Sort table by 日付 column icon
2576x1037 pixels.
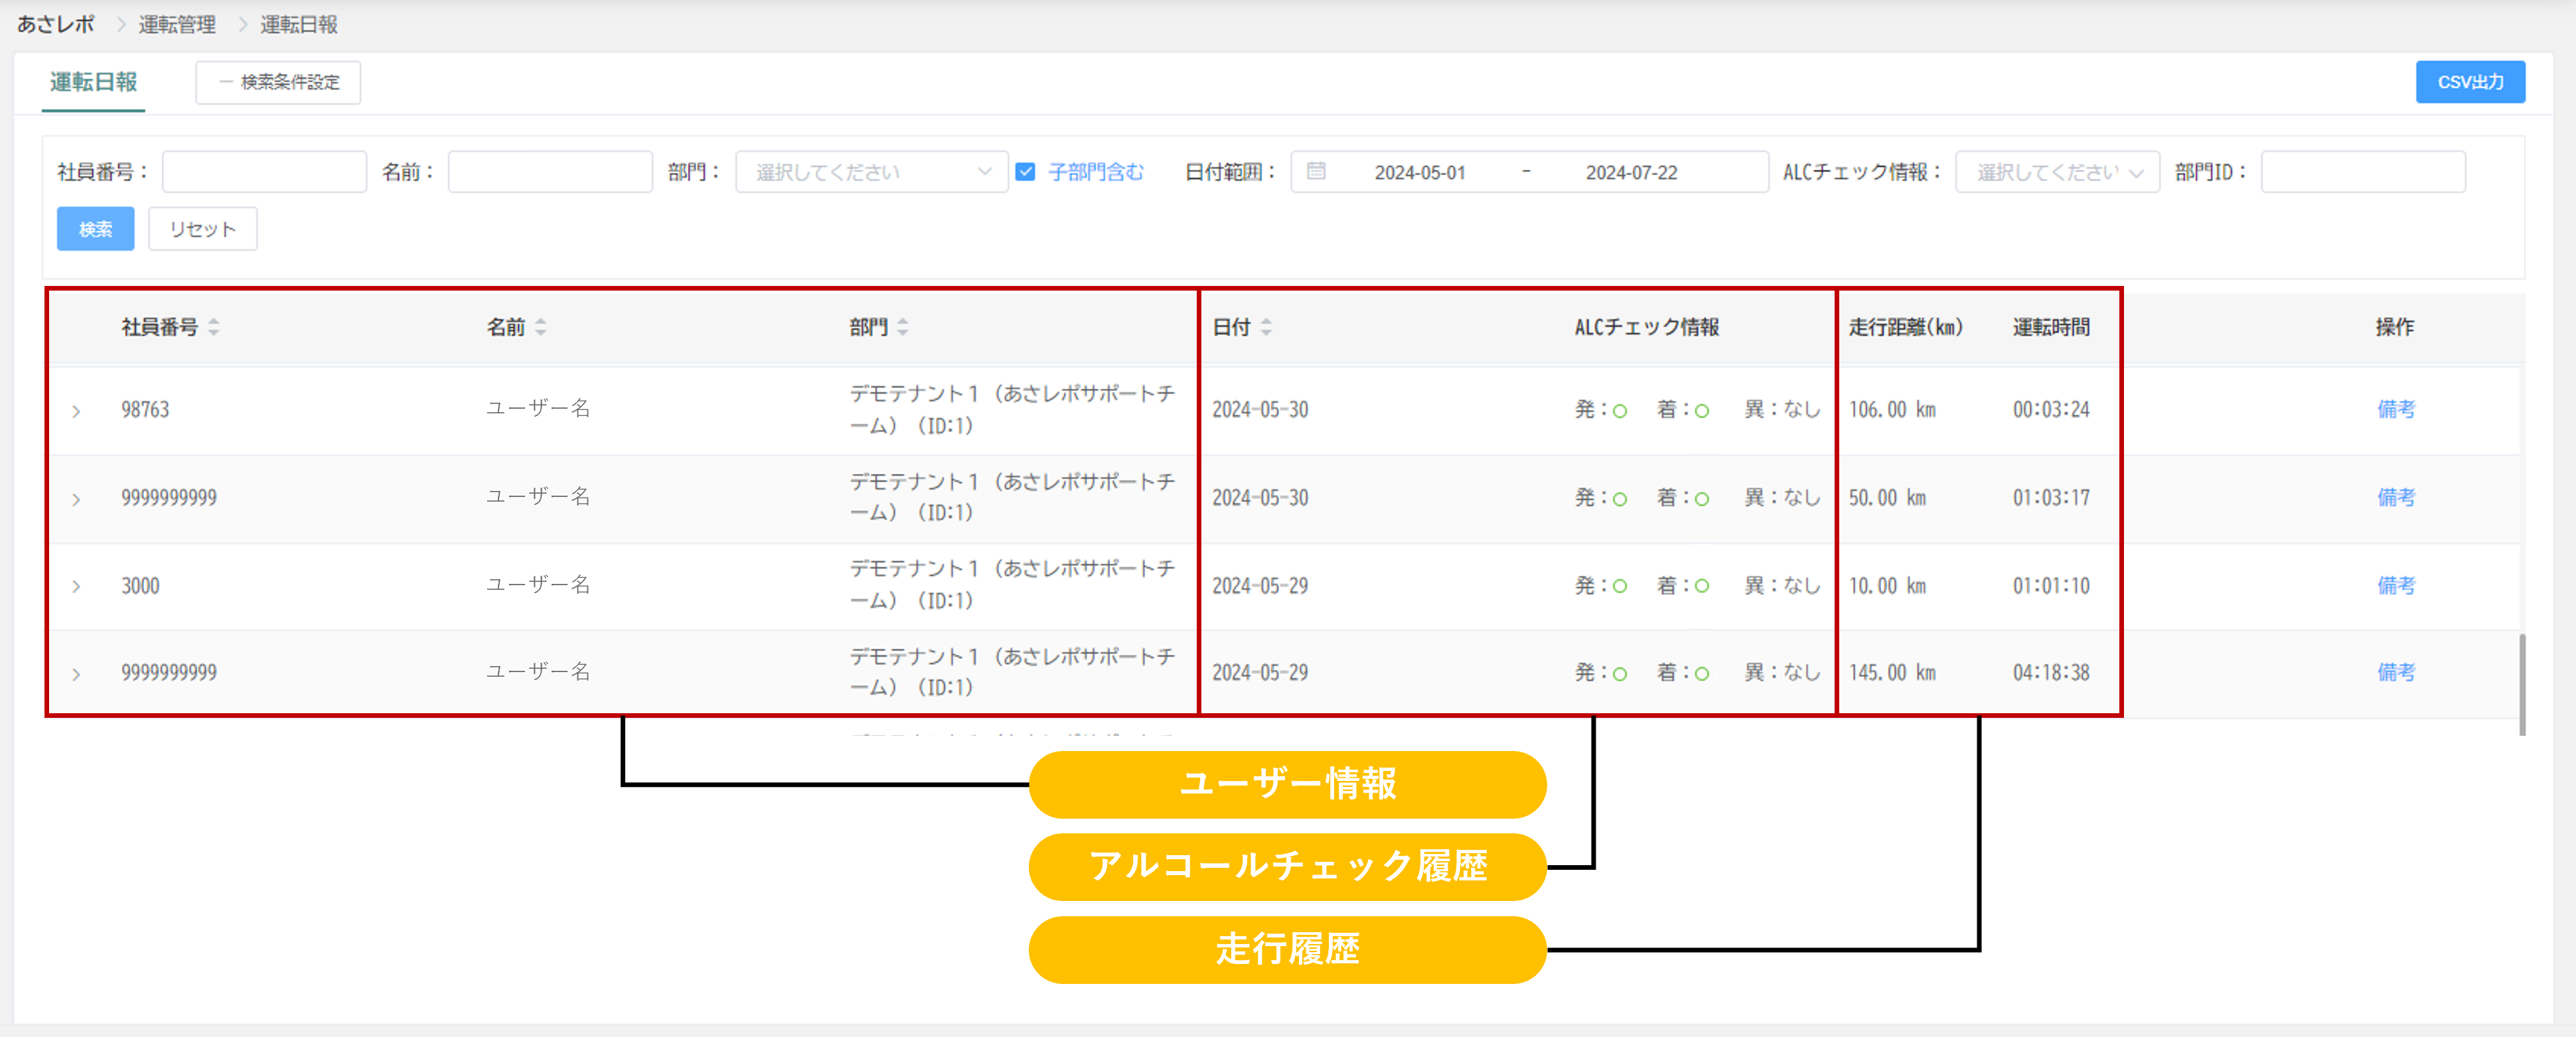[1266, 327]
